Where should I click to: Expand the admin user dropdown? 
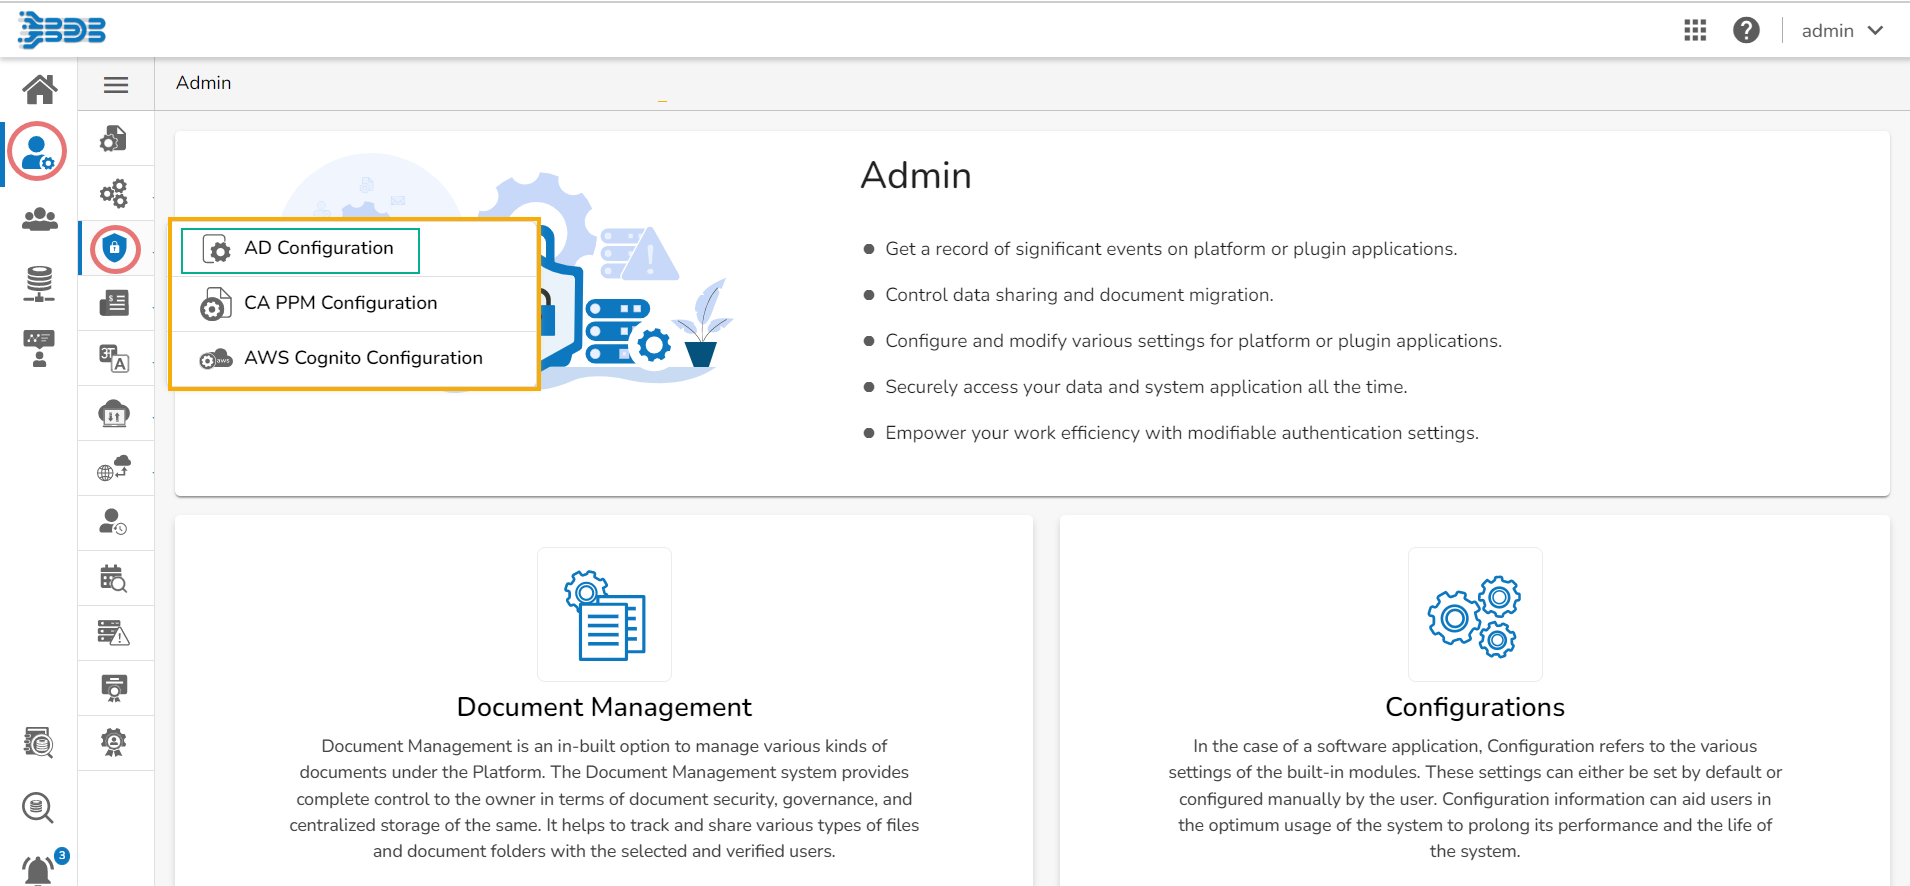click(1842, 31)
